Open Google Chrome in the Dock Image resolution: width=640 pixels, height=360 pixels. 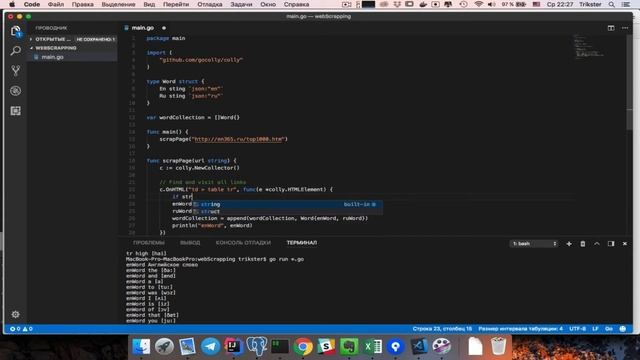[x=303, y=347]
